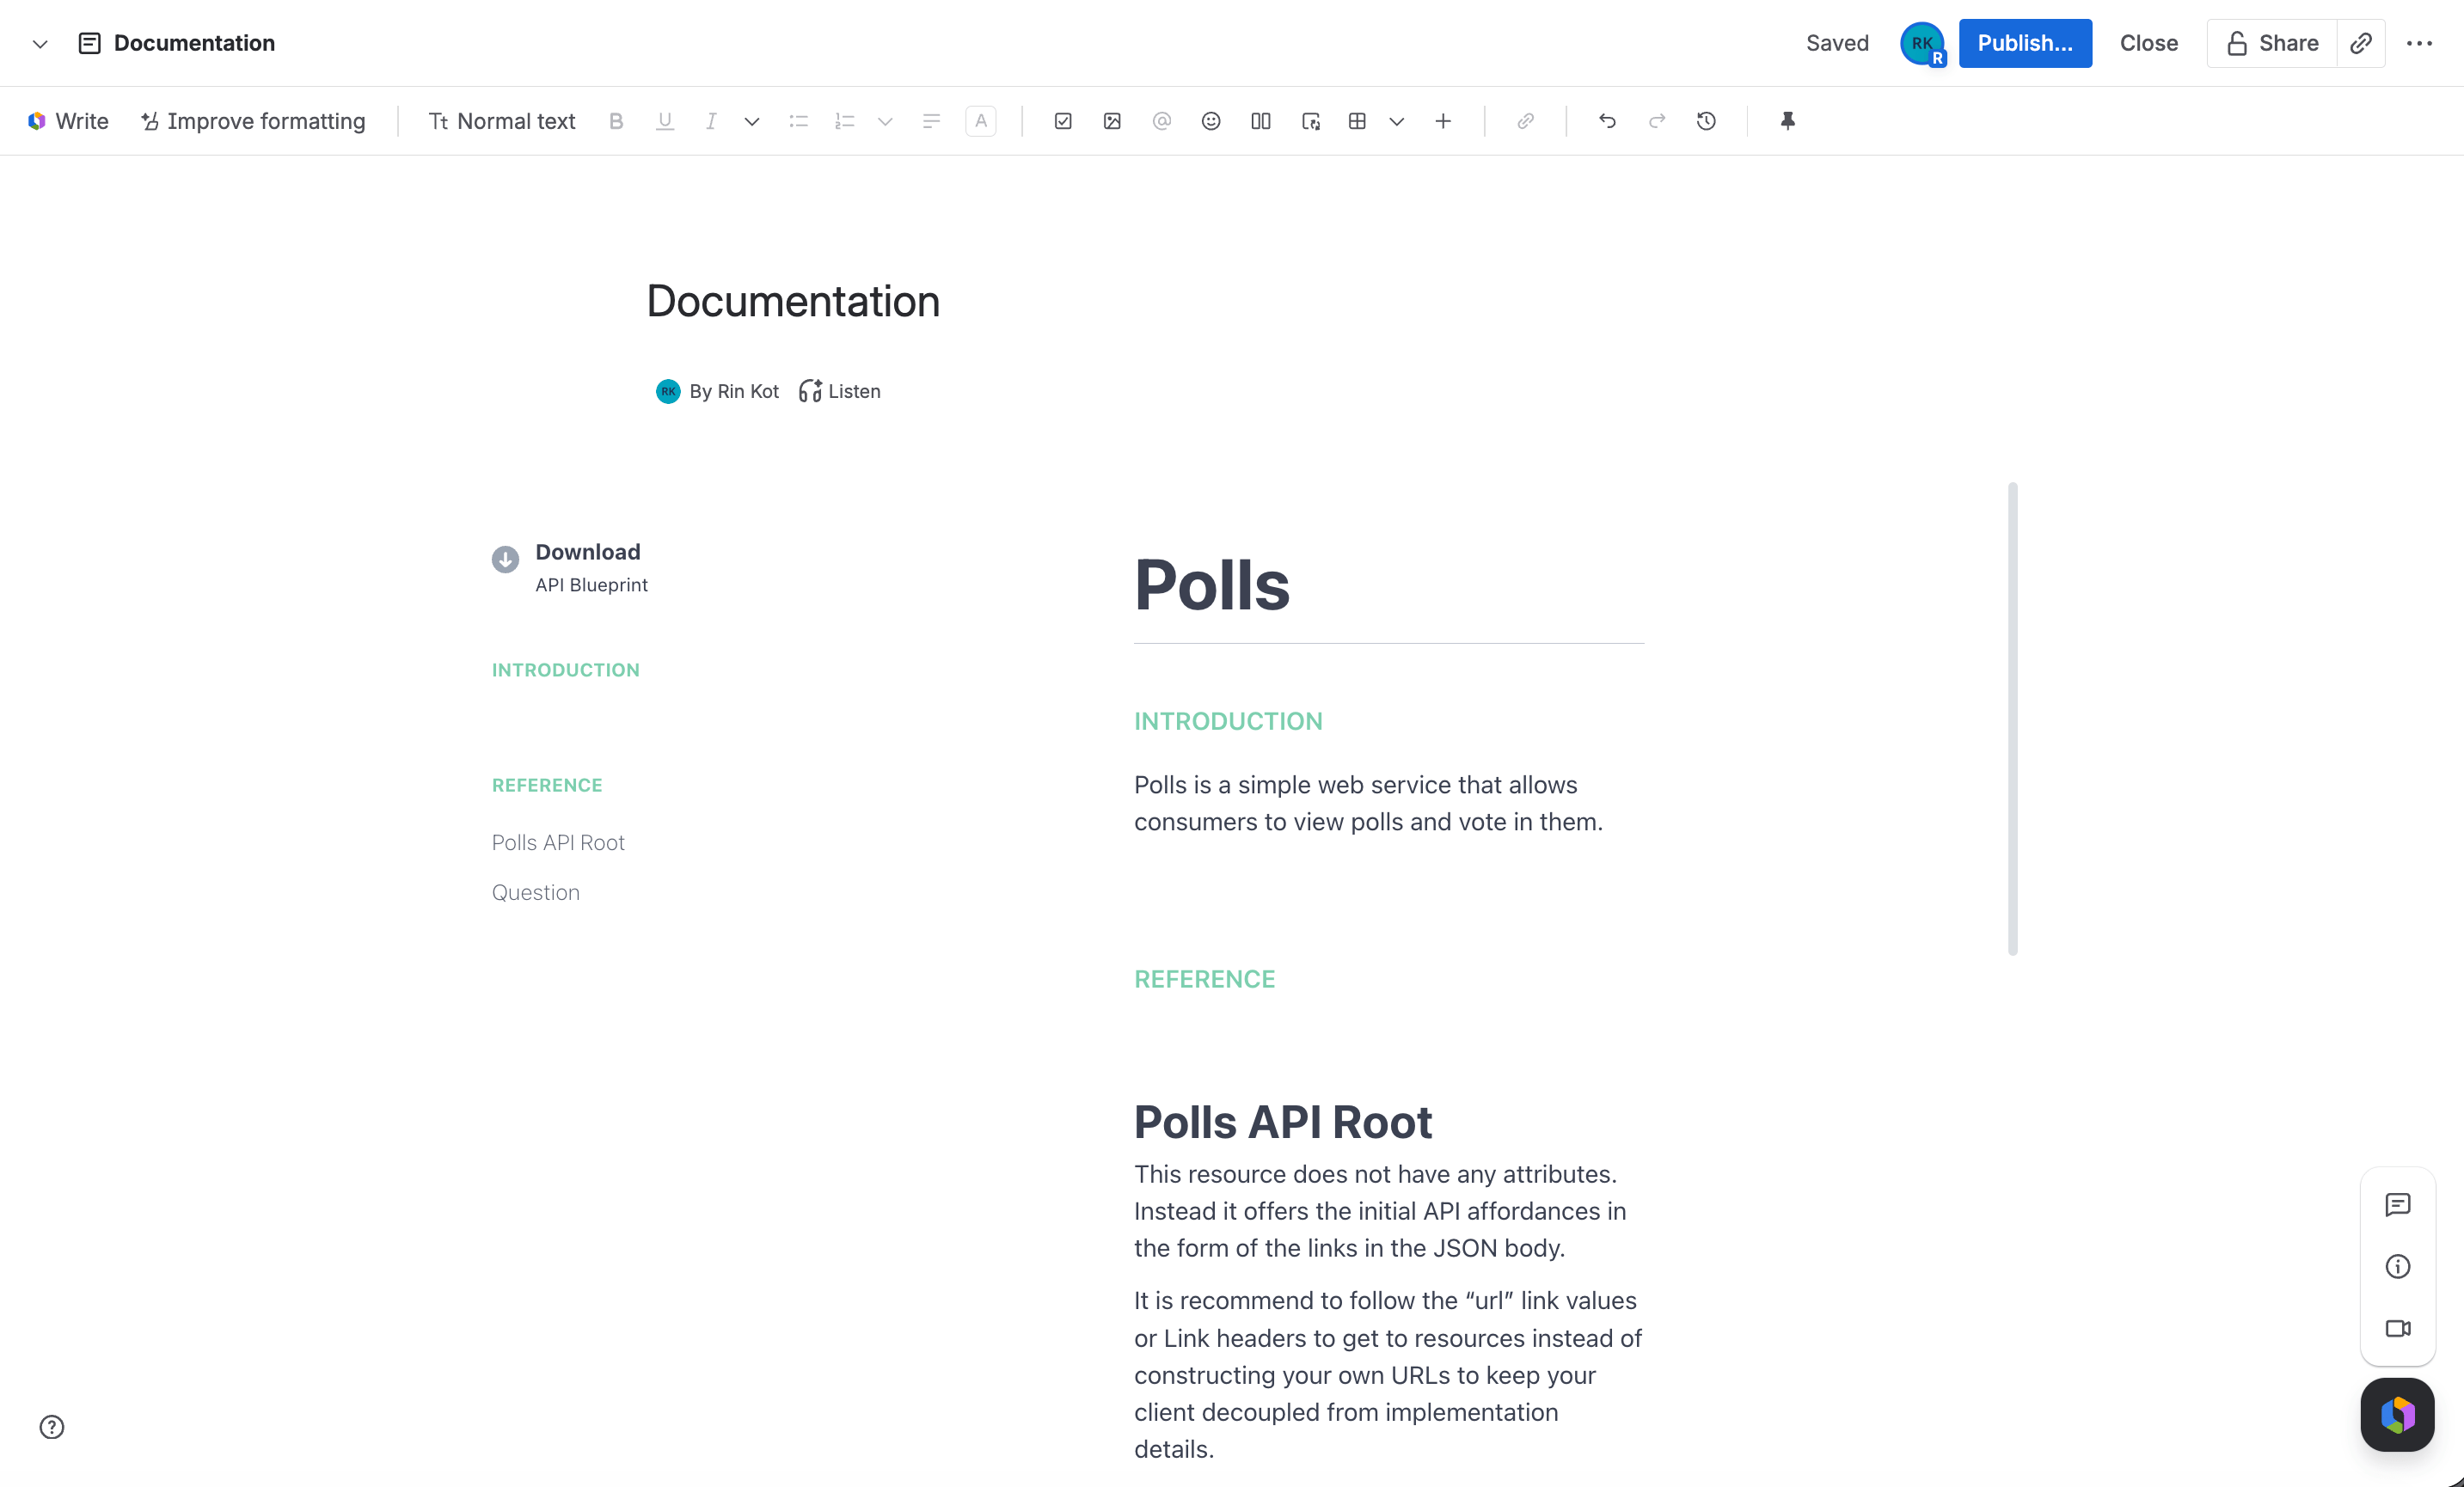This screenshot has height=1487, width=2464.
Task: Click the REFERENCE sidebar heading
Action: [547, 785]
